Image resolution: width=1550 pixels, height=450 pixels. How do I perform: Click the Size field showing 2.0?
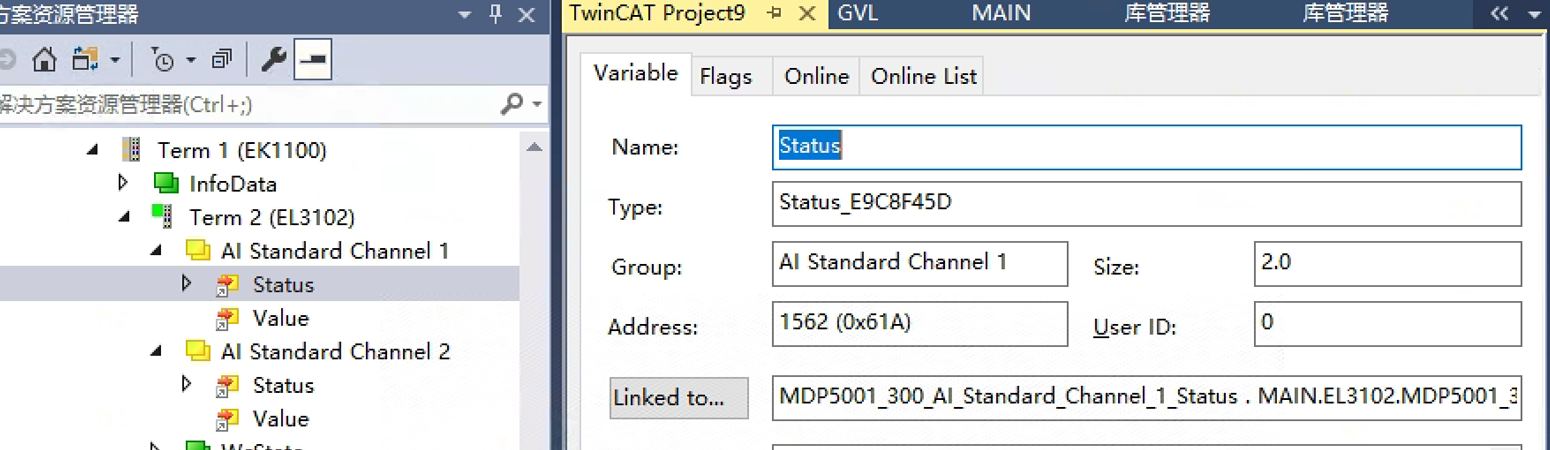[1388, 264]
